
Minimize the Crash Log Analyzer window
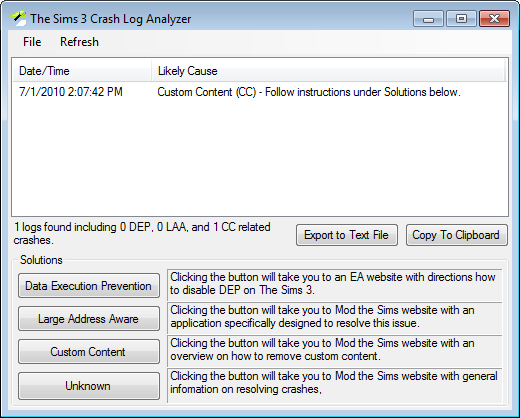428,19
